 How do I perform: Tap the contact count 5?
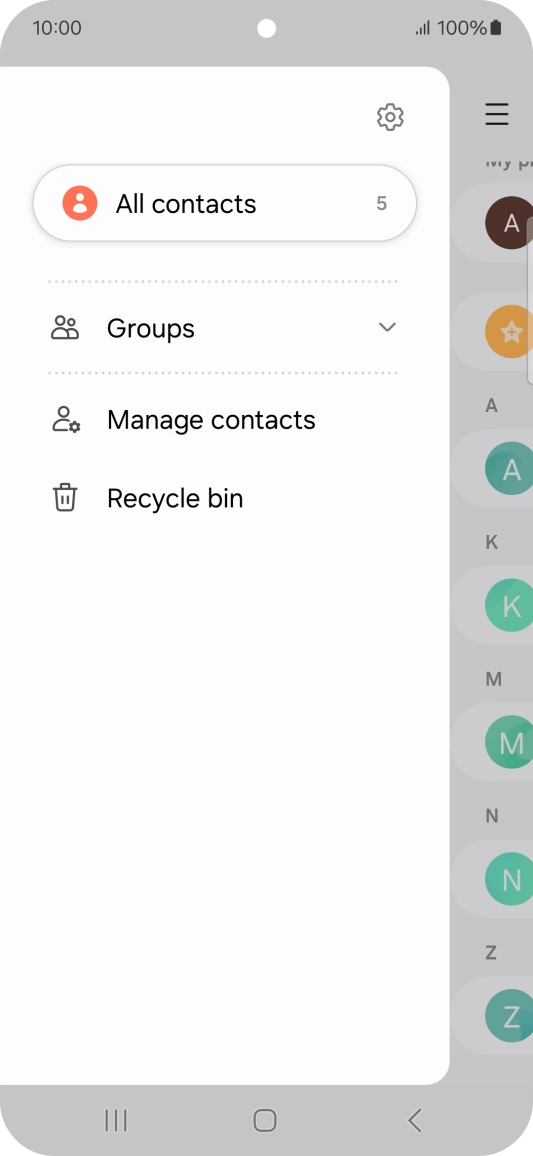click(x=381, y=203)
